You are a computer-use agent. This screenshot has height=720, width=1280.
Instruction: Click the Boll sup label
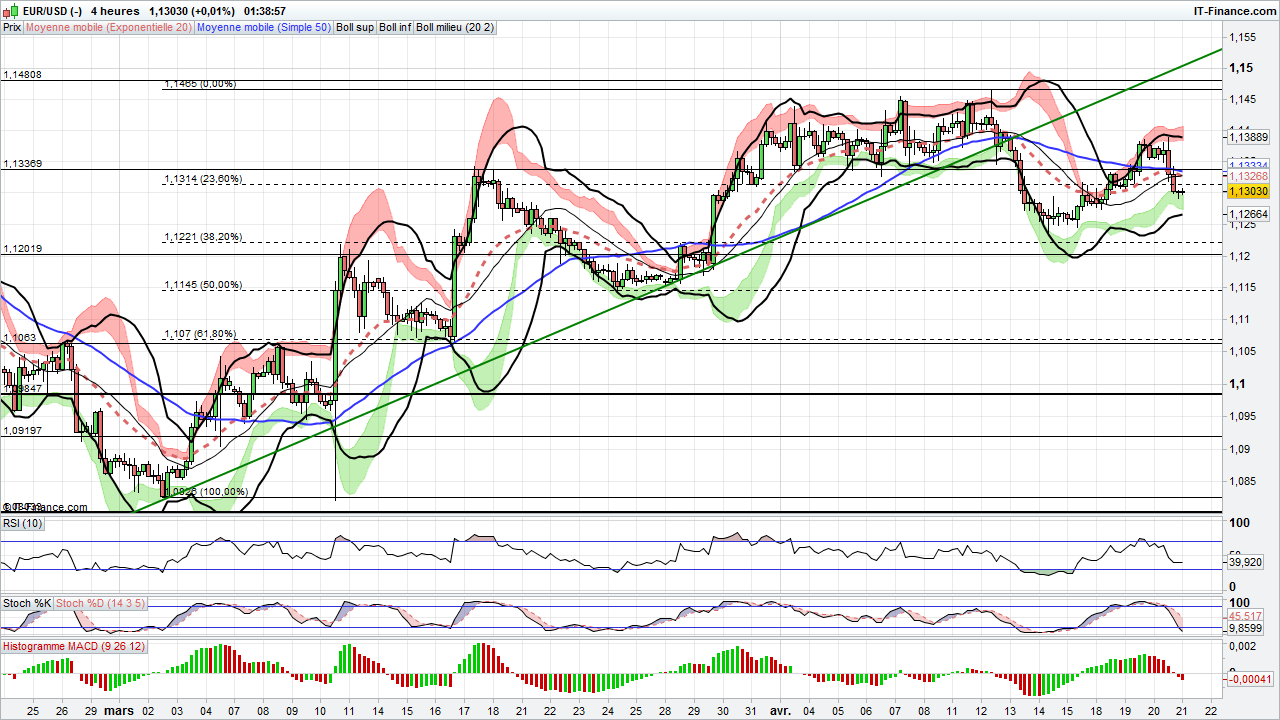click(354, 27)
